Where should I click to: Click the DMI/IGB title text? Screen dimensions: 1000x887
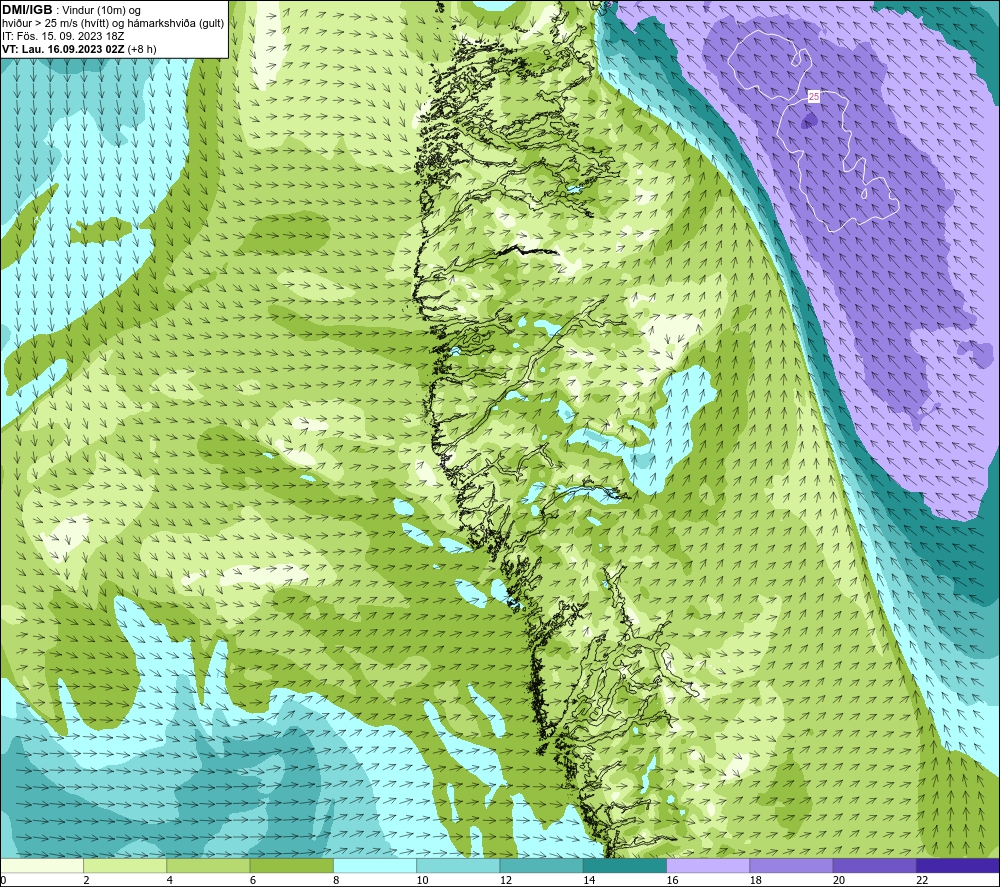pyautogui.click(x=27, y=10)
